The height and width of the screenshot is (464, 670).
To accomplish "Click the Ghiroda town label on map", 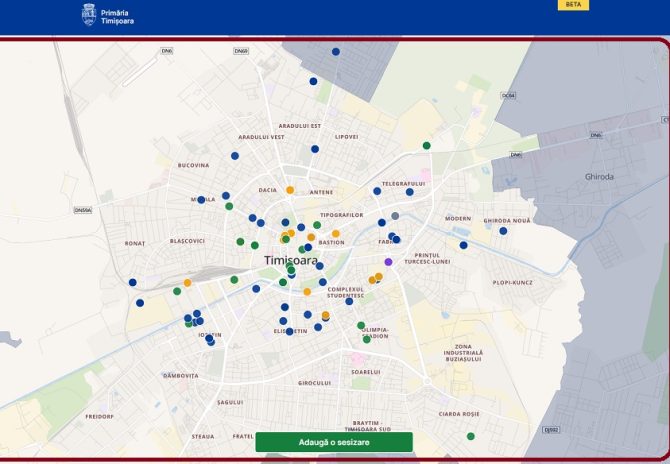I will click(x=599, y=177).
